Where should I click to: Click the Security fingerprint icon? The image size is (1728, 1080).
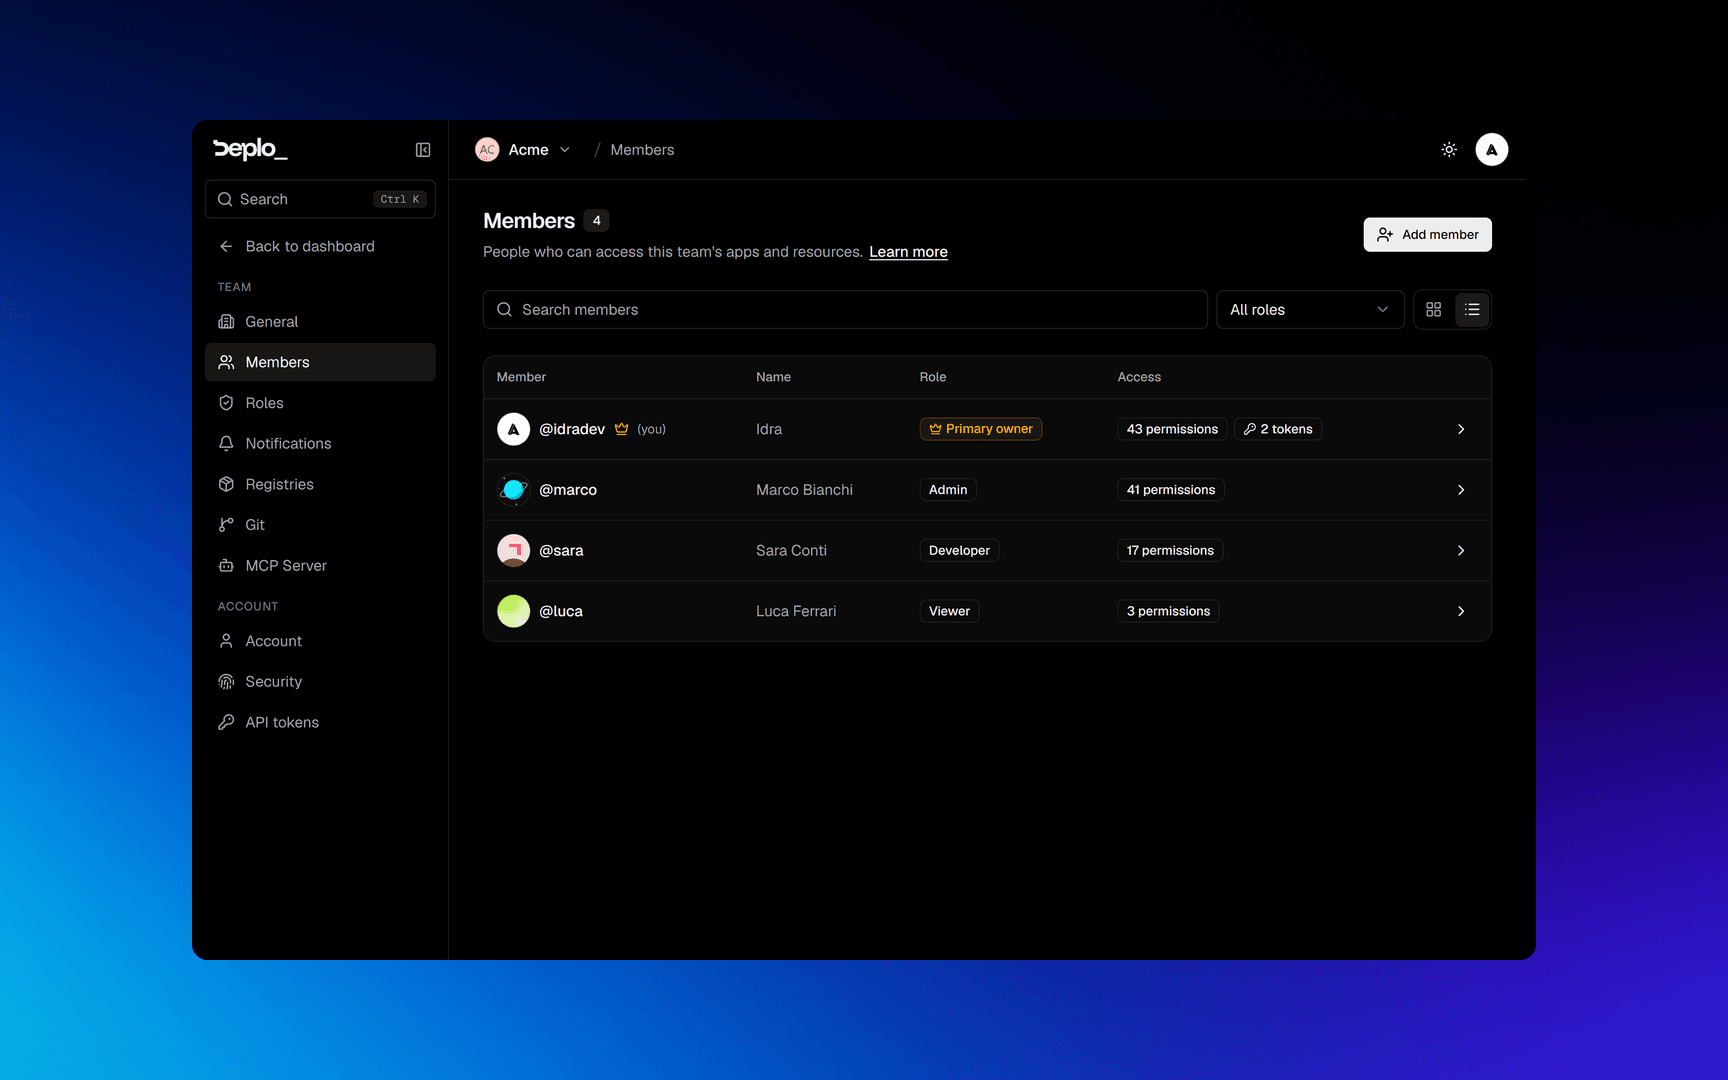pyautogui.click(x=226, y=682)
